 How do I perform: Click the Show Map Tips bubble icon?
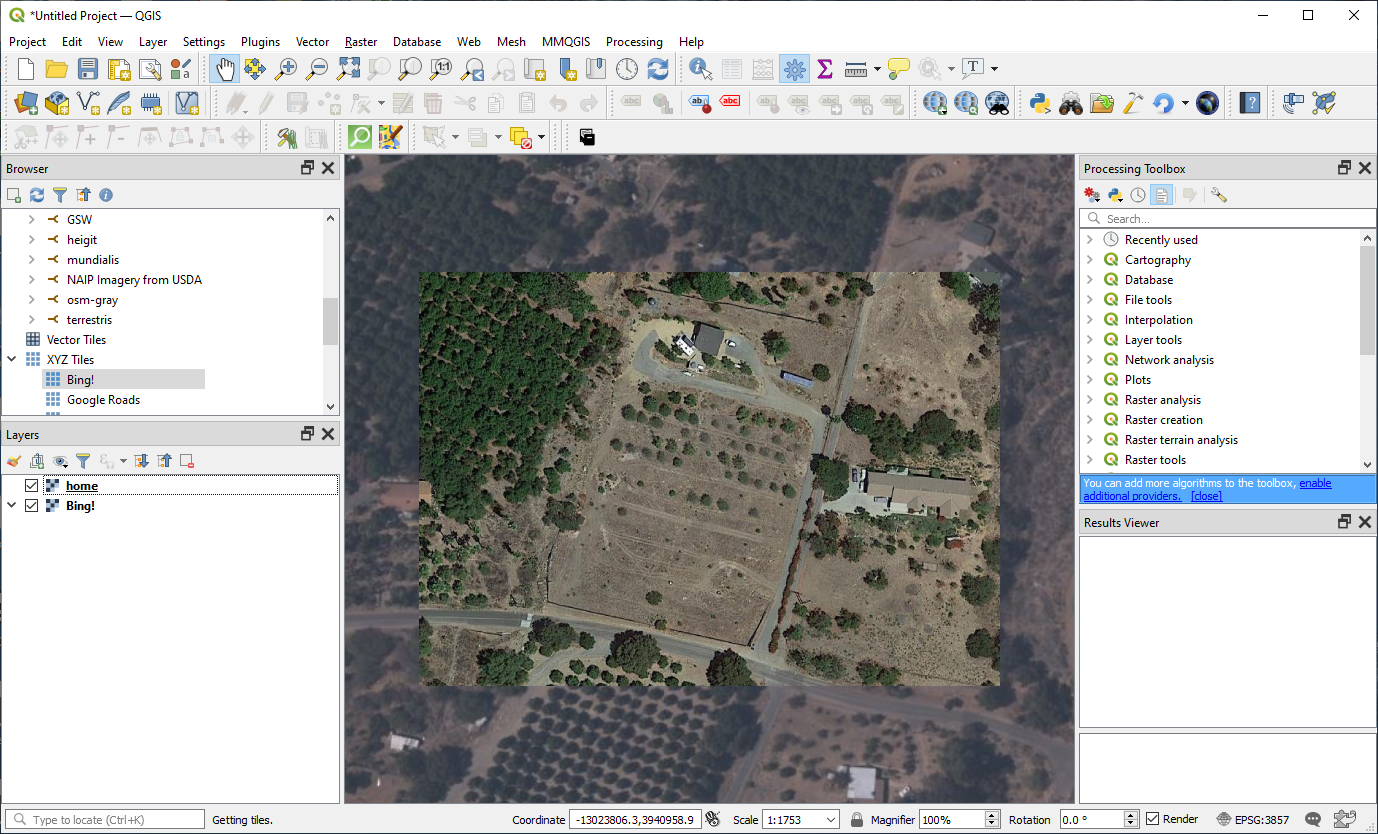[x=899, y=69]
